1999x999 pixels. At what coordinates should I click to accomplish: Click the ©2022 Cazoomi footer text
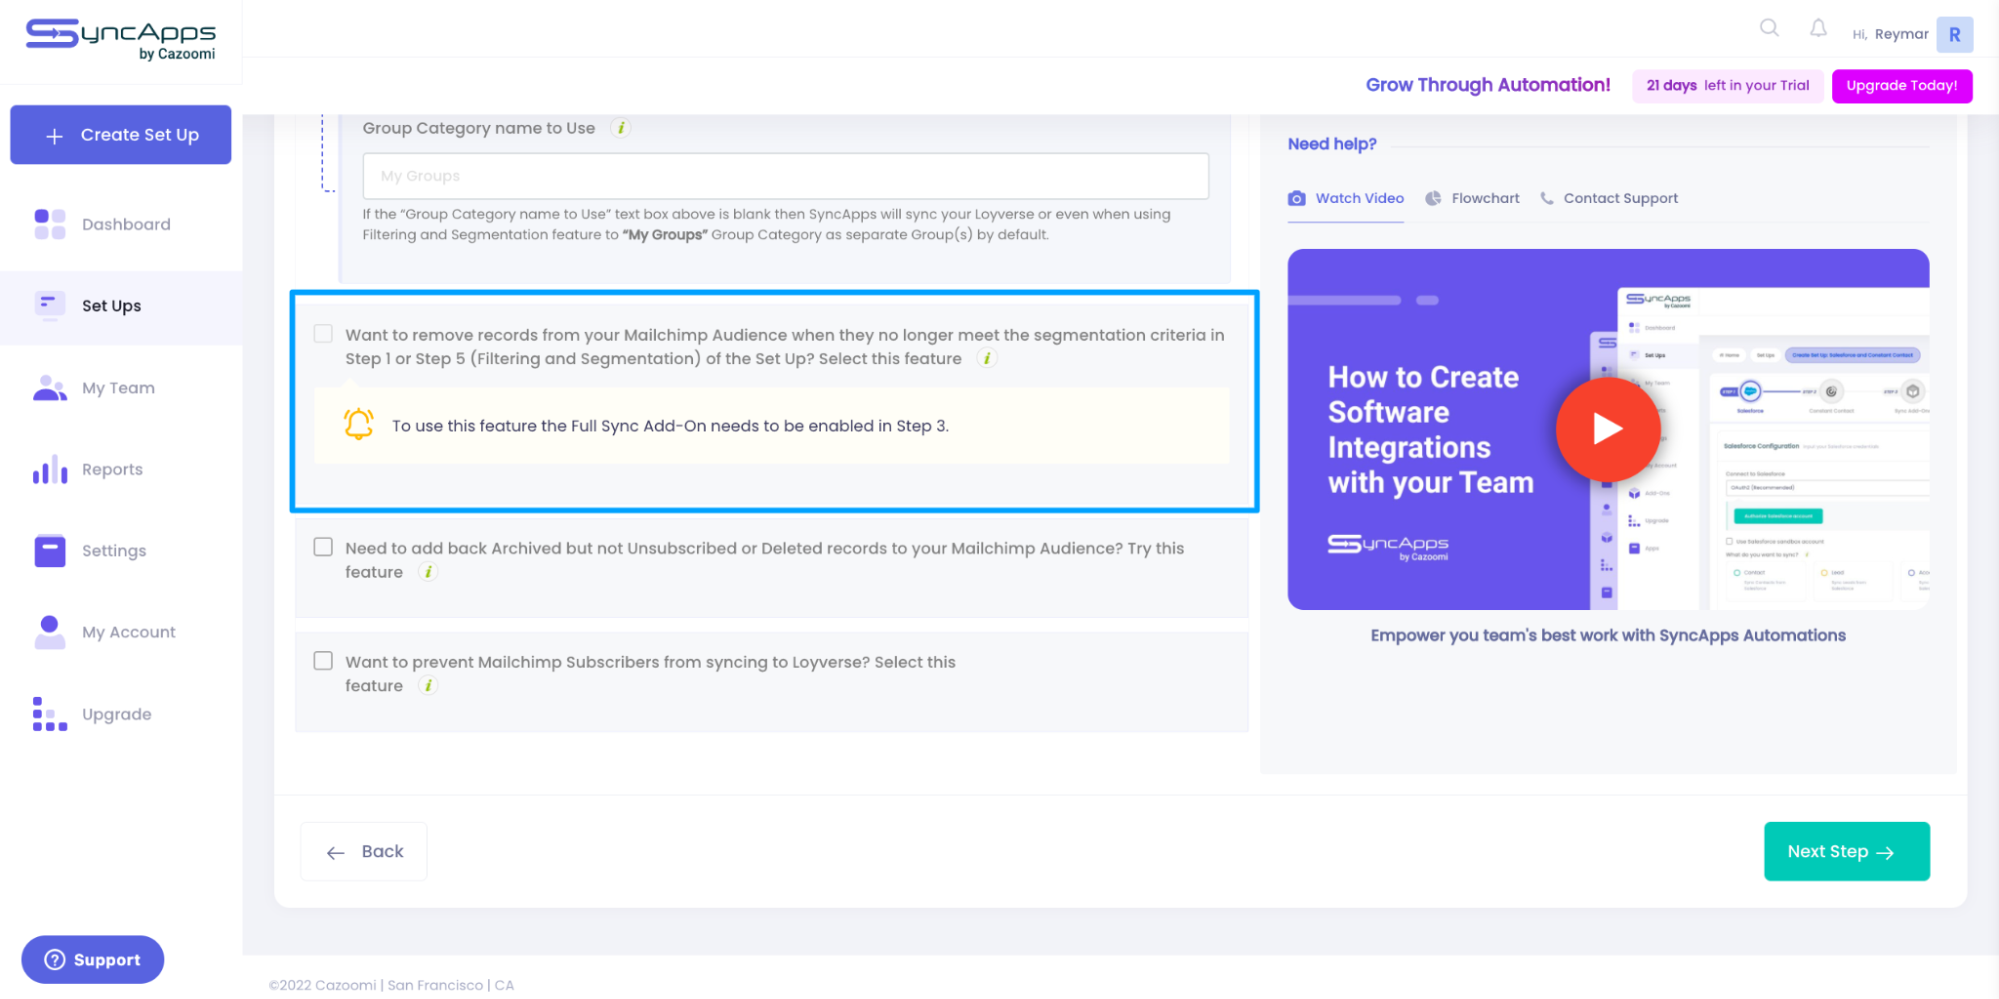coord(391,985)
